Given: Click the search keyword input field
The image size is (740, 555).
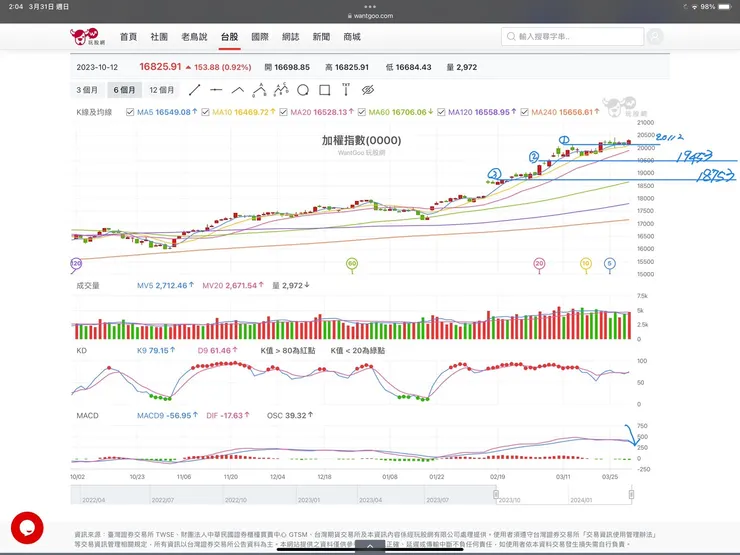Looking at the screenshot, I should point(572,36).
